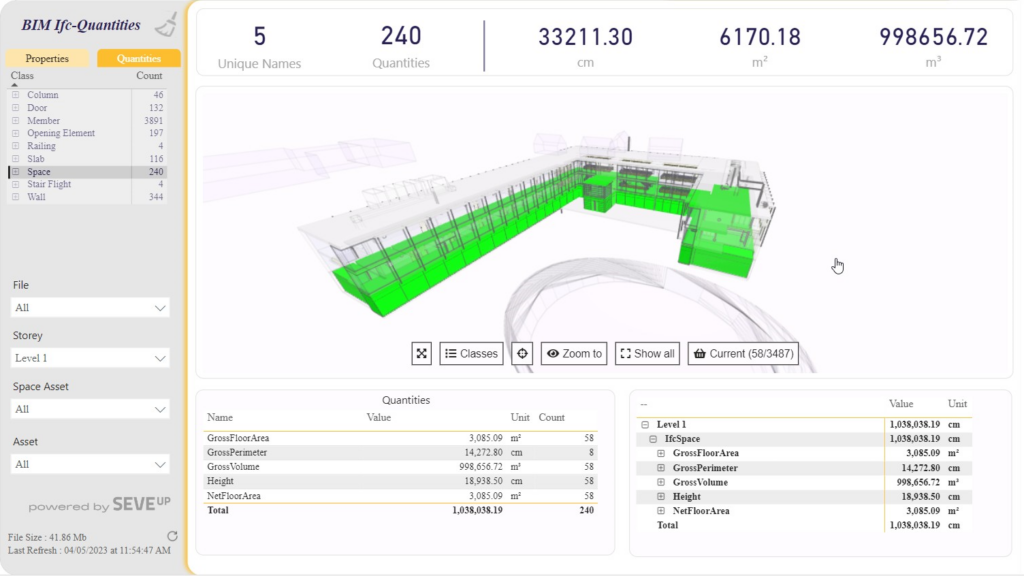Switch to the Quantities tab
The height and width of the screenshot is (576, 1024).
point(138,58)
